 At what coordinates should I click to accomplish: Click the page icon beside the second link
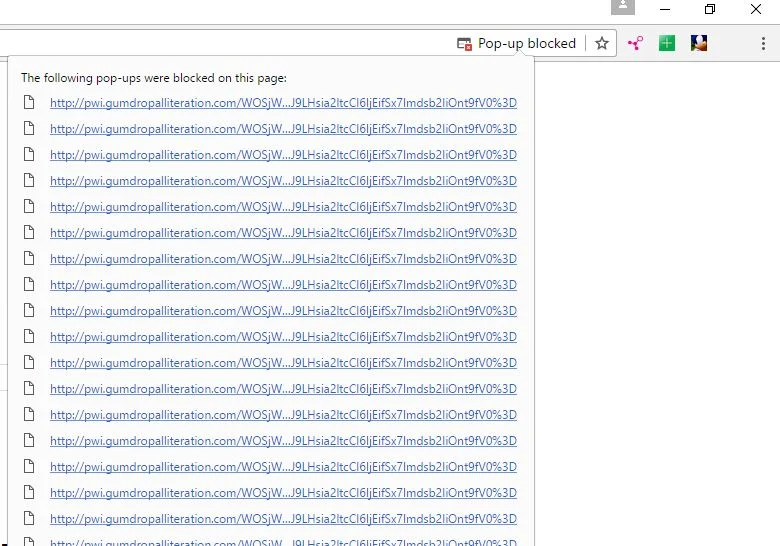[29, 128]
